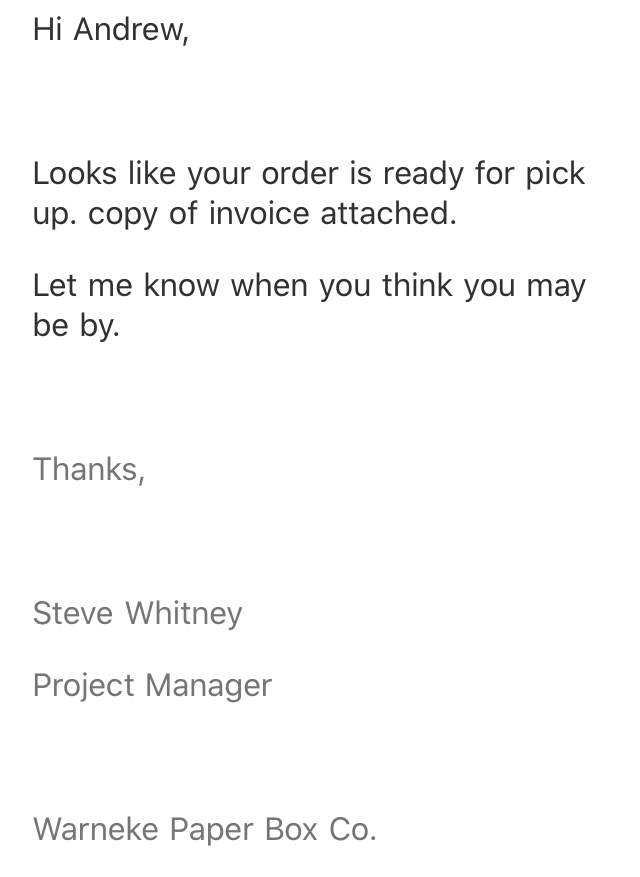Click the word "think" in the second paragraph
The image size is (640, 877).
point(417,285)
